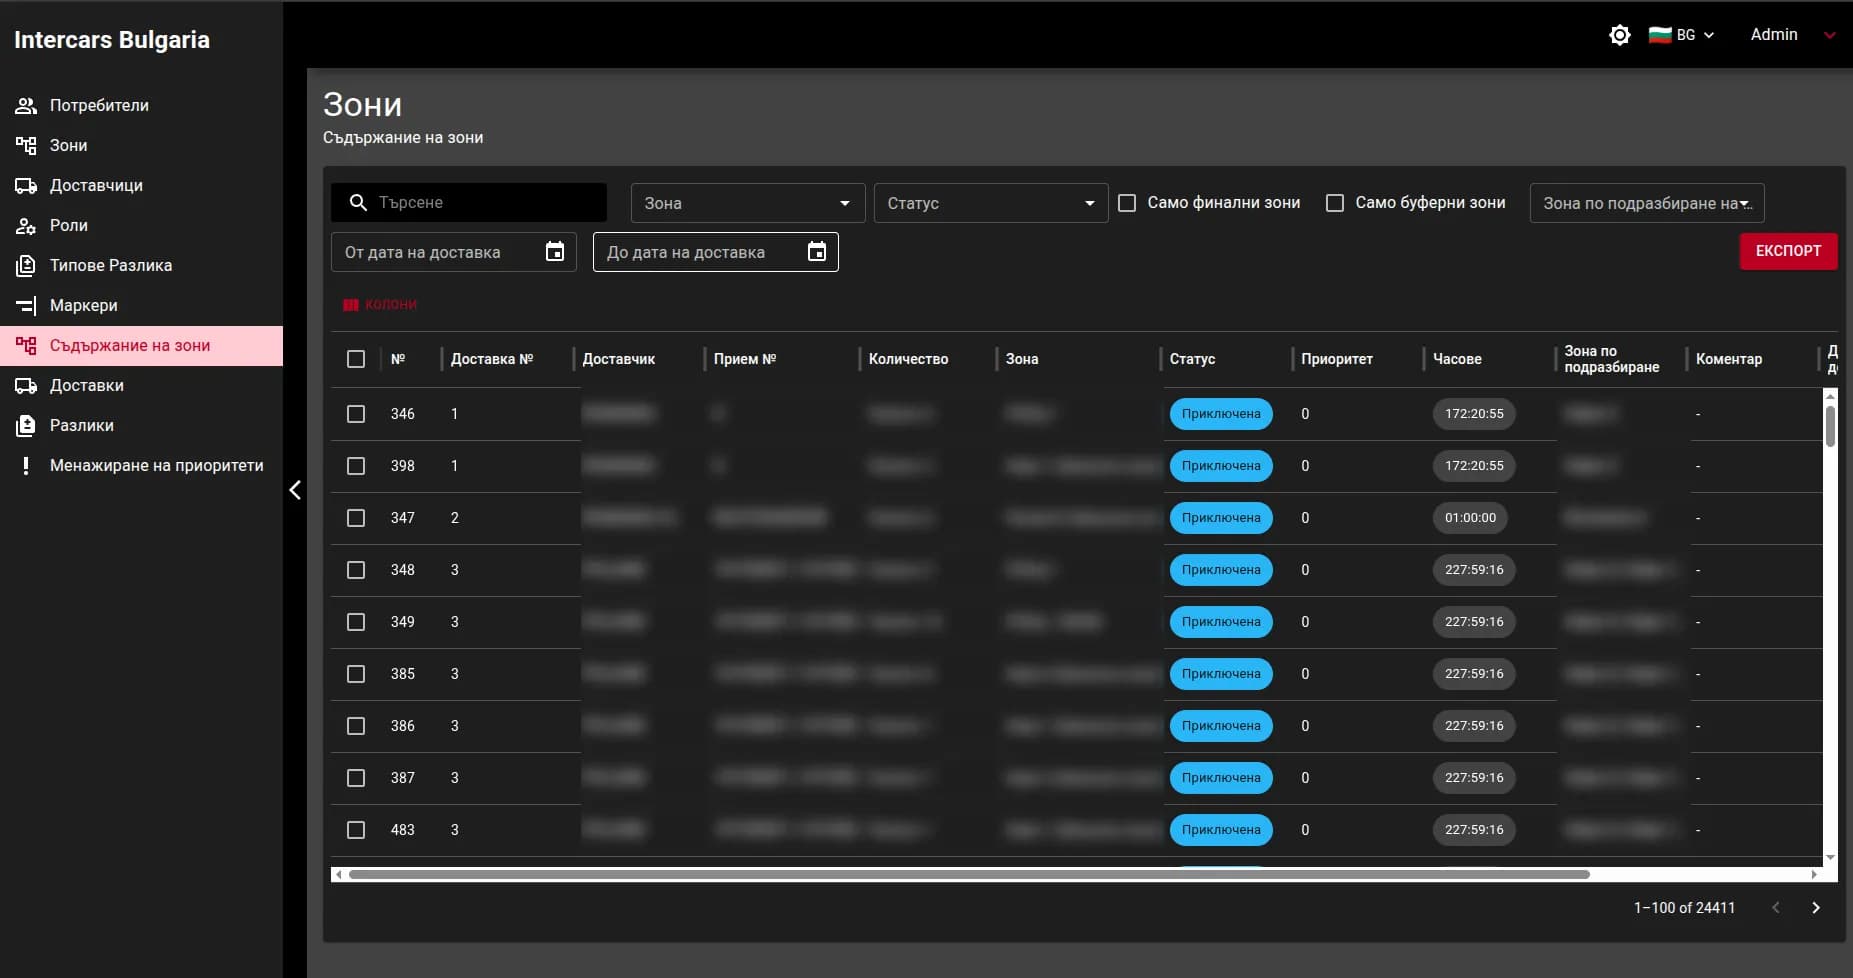Open calendar for От дата на доставка

(x=555, y=252)
